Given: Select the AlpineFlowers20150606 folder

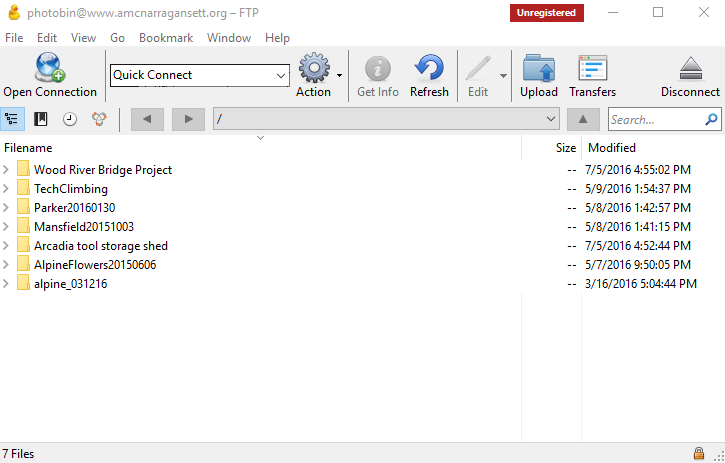Looking at the screenshot, I should 95,265.
